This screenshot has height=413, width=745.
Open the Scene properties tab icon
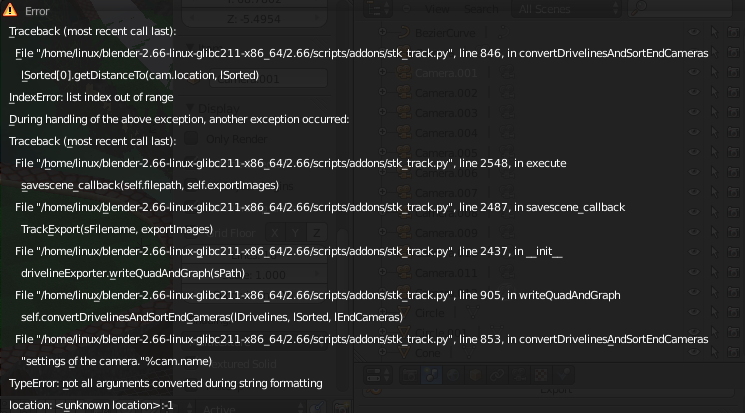point(431,373)
